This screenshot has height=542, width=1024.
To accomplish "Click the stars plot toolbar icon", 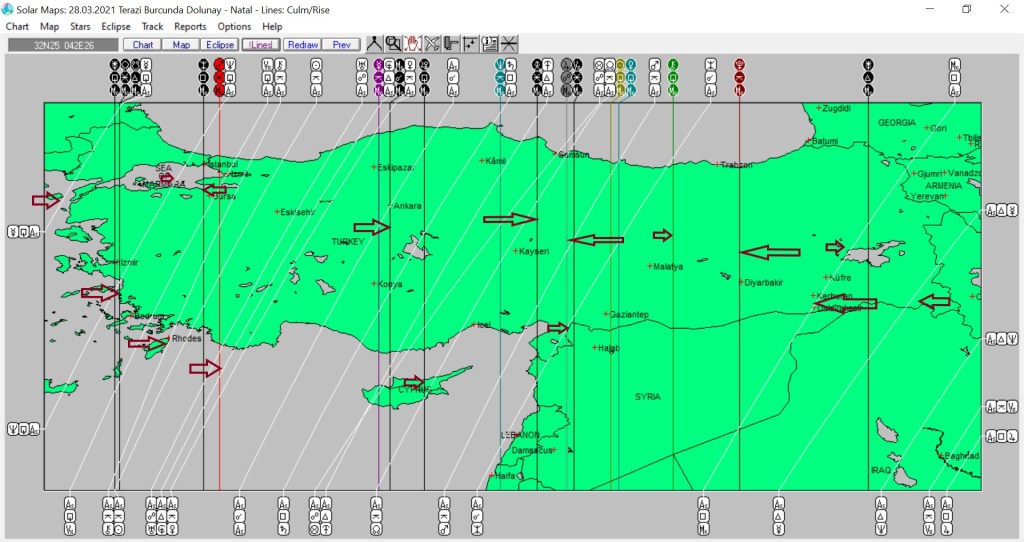I will tap(470, 44).
